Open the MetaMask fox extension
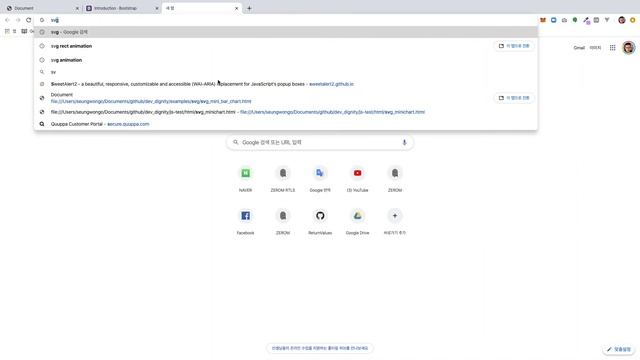Image resolution: width=640 pixels, height=360 pixels. (x=543, y=20)
